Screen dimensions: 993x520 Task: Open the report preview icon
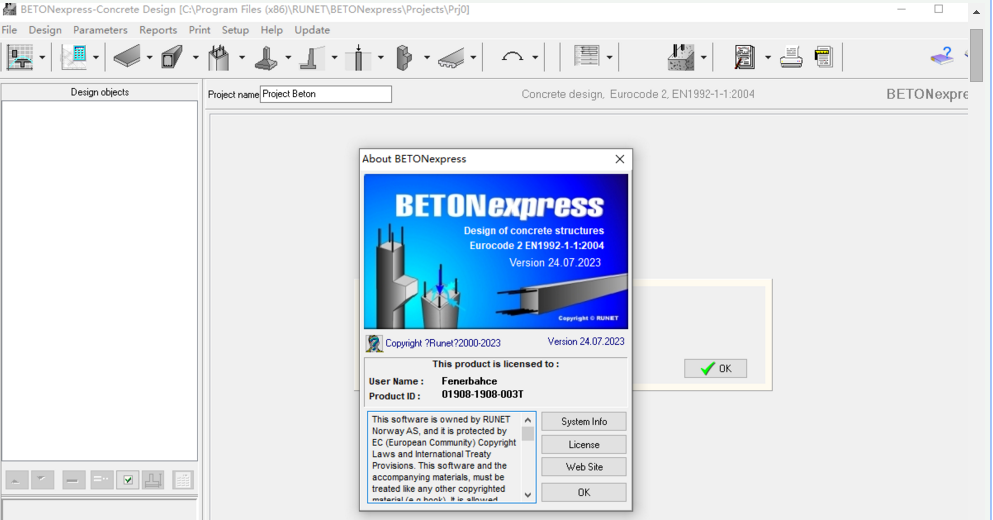(745, 57)
